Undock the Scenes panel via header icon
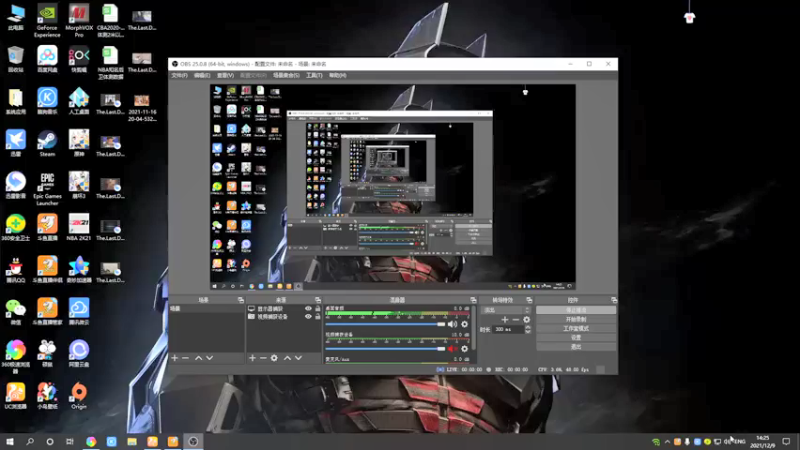This screenshot has width=800, height=450. pos(241,300)
